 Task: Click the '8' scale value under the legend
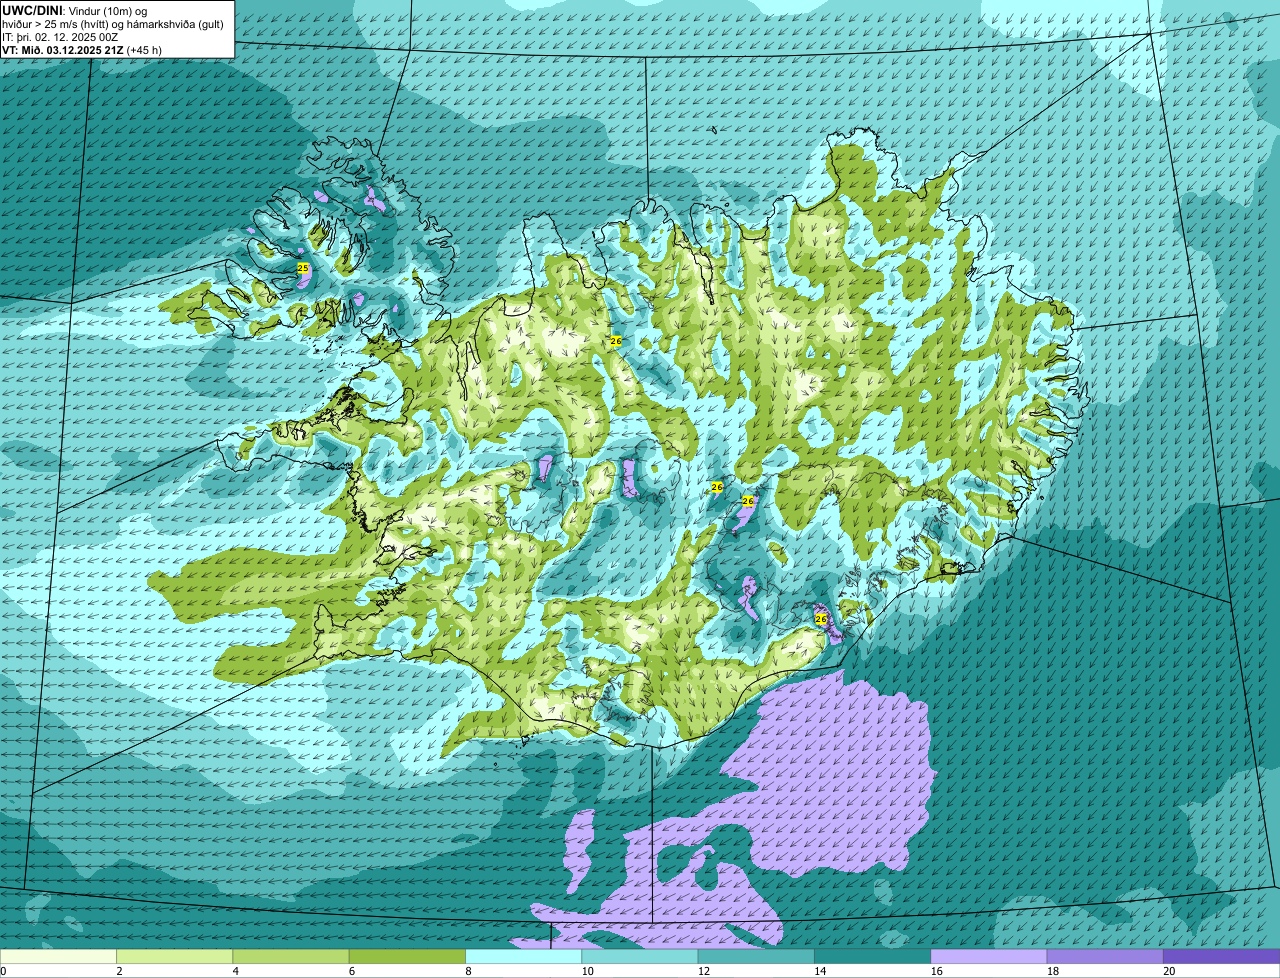tap(466, 971)
